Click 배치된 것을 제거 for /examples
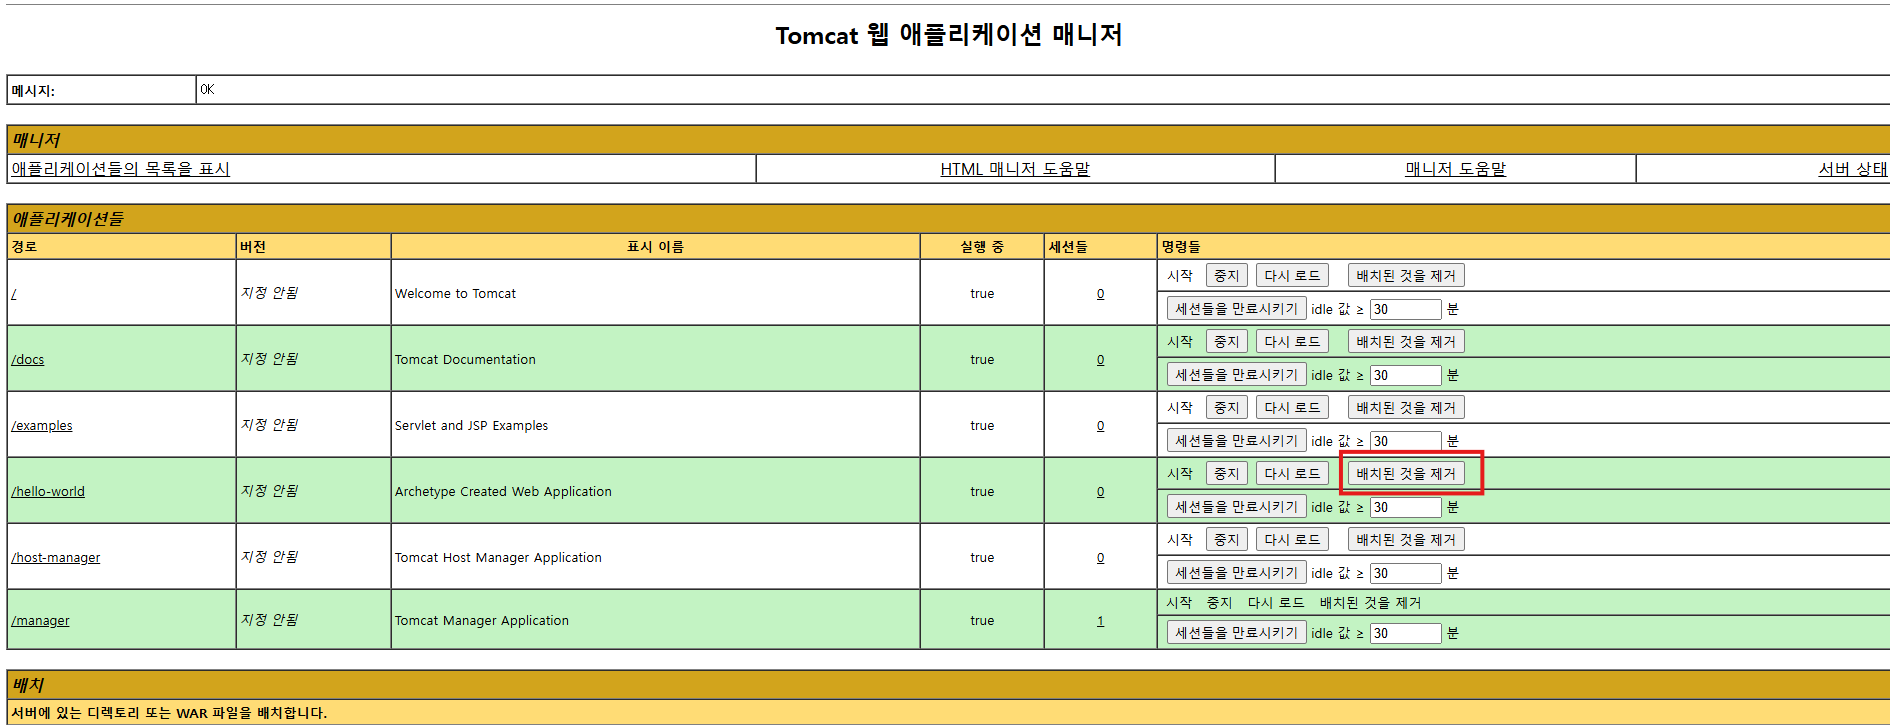Screen dimensions: 1890x725 (x=1406, y=408)
